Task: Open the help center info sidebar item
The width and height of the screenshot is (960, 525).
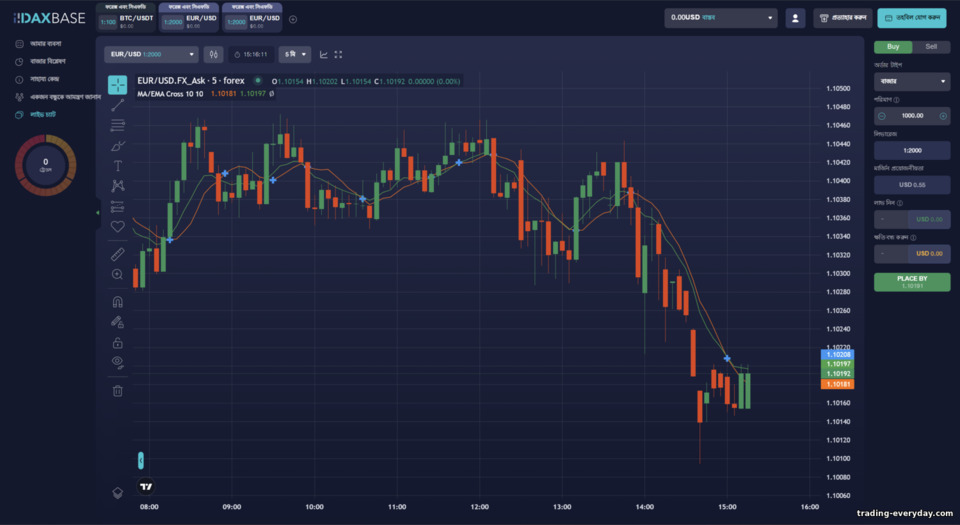Action: pos(38,80)
